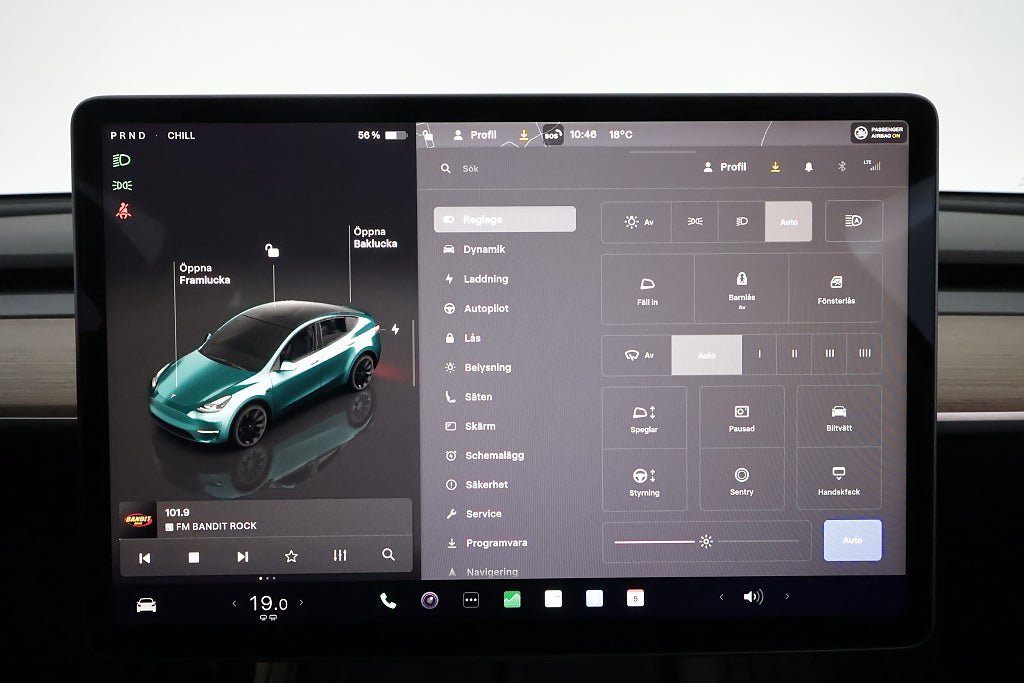The height and width of the screenshot is (683, 1024).
Task: Tap the unlocked padlock above the car
Action: click(x=272, y=250)
